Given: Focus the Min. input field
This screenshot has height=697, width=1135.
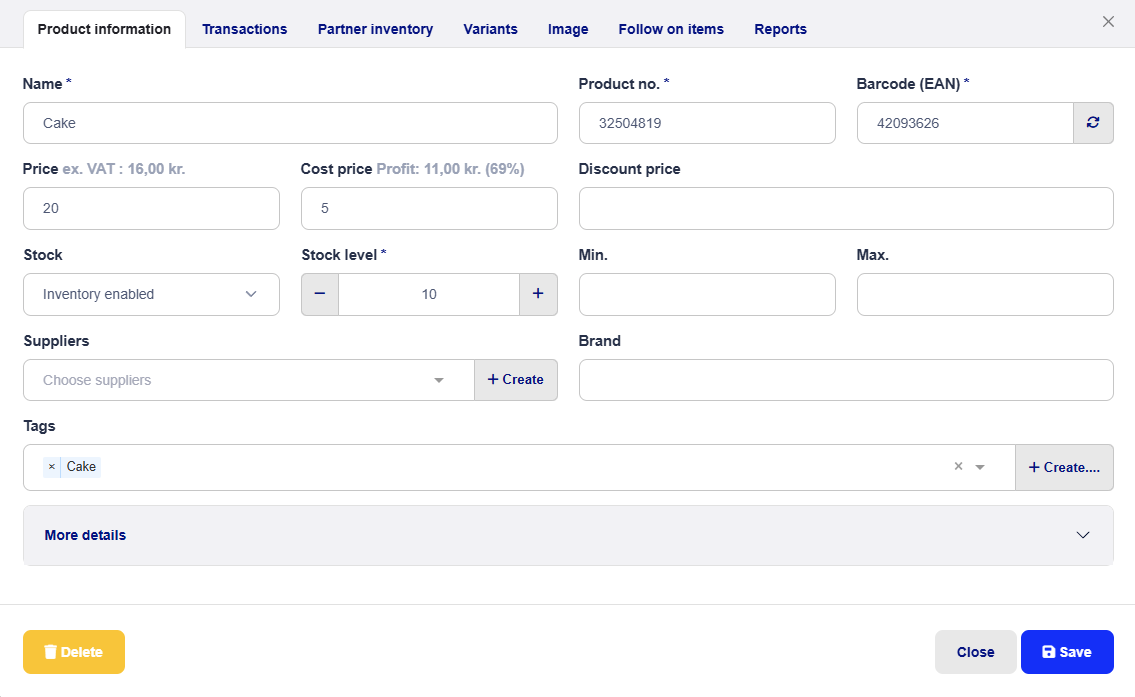Looking at the screenshot, I should pos(707,295).
